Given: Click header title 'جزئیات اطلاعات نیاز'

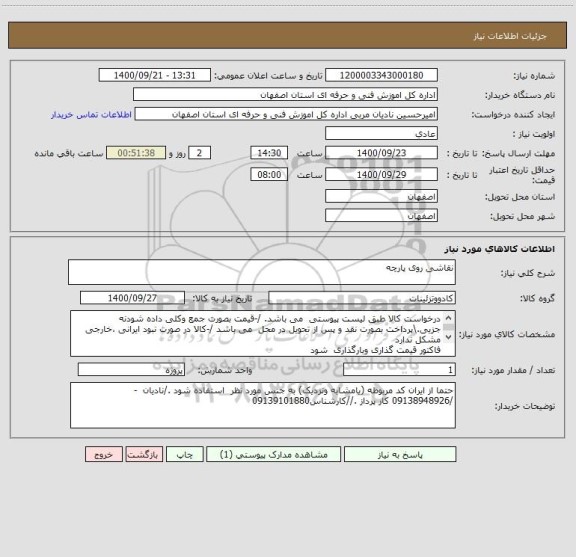Looking at the screenshot, I should [510, 36].
